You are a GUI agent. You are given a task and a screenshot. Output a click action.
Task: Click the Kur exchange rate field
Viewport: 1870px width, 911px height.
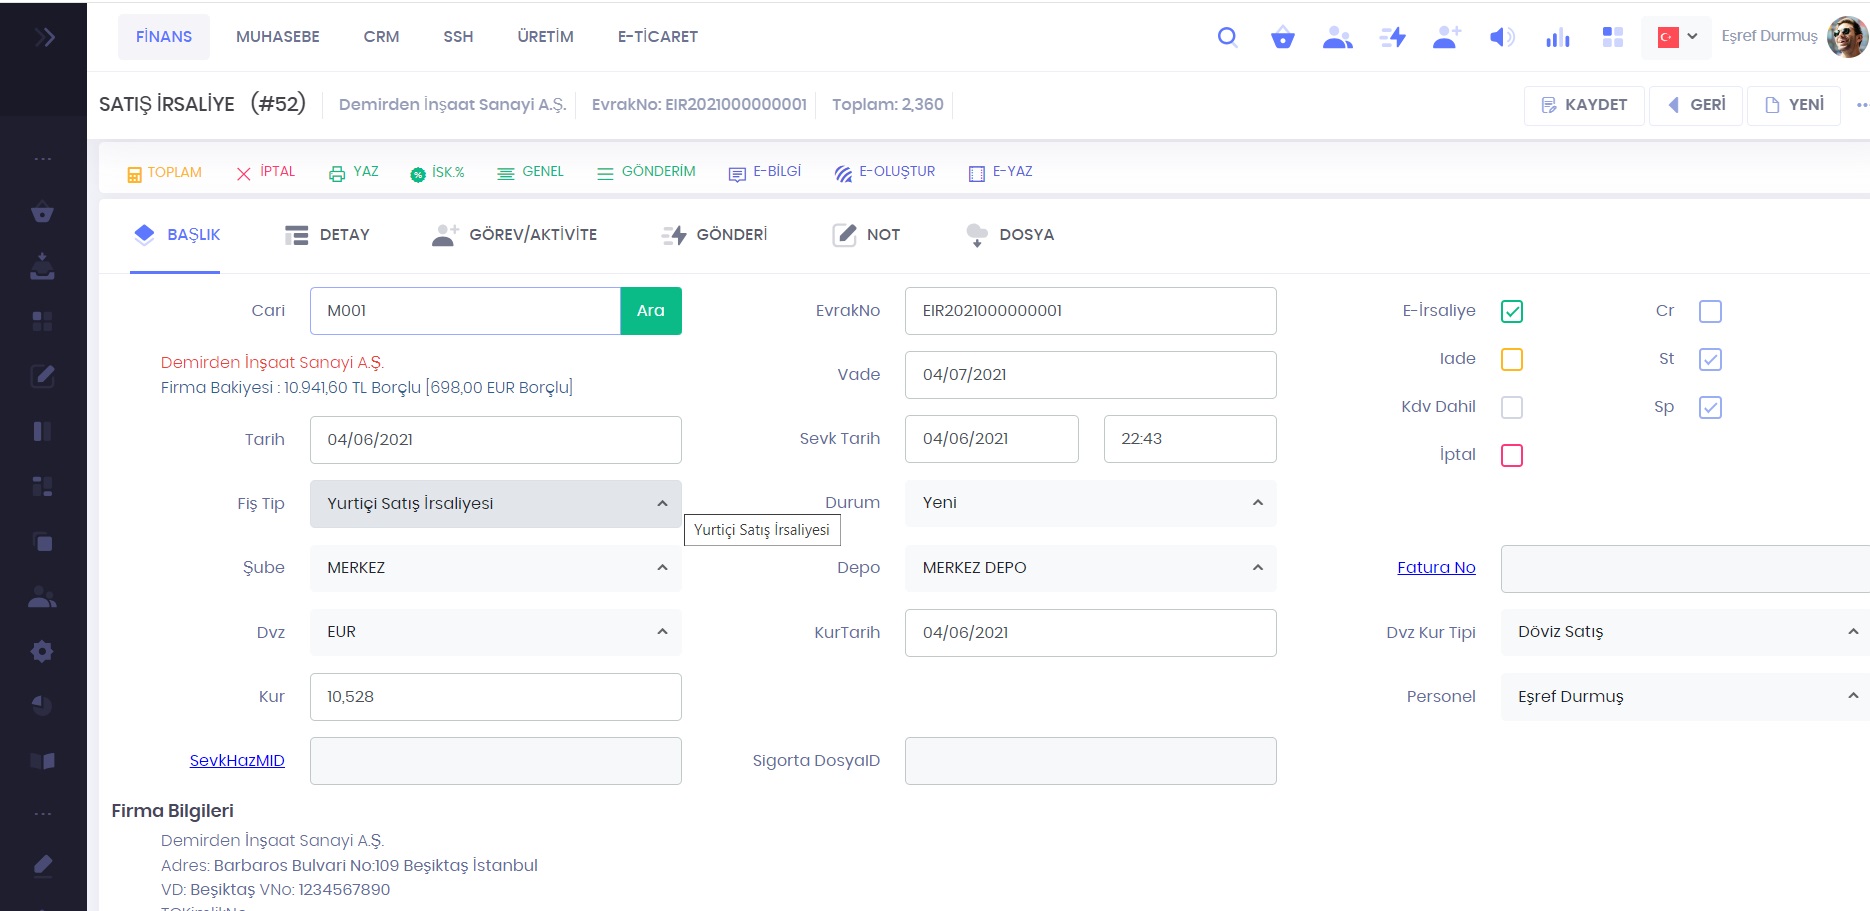coord(495,697)
